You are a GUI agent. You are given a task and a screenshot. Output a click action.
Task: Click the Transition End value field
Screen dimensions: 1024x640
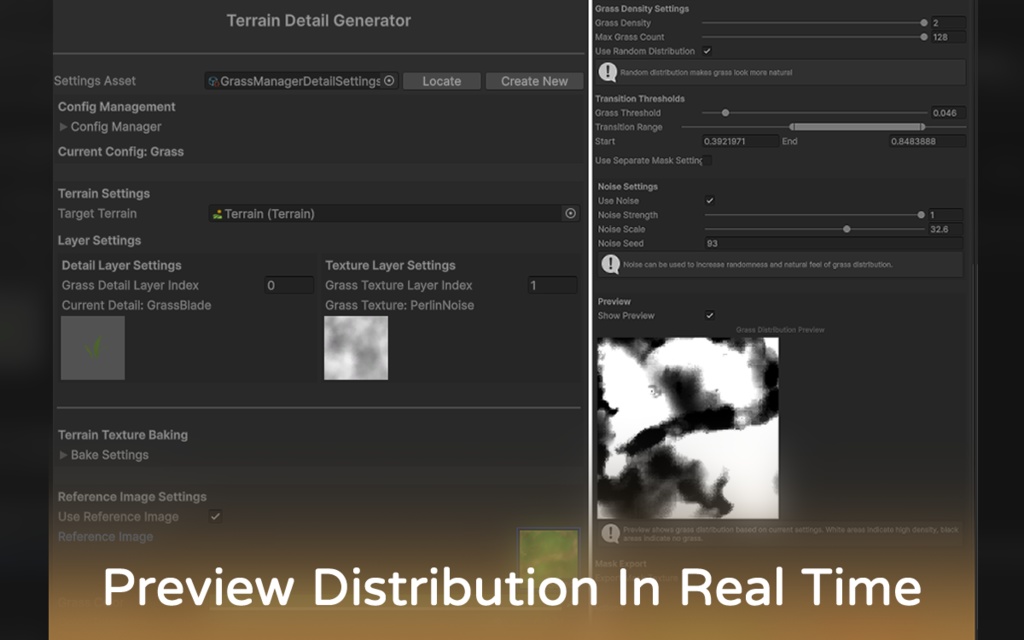click(927, 141)
